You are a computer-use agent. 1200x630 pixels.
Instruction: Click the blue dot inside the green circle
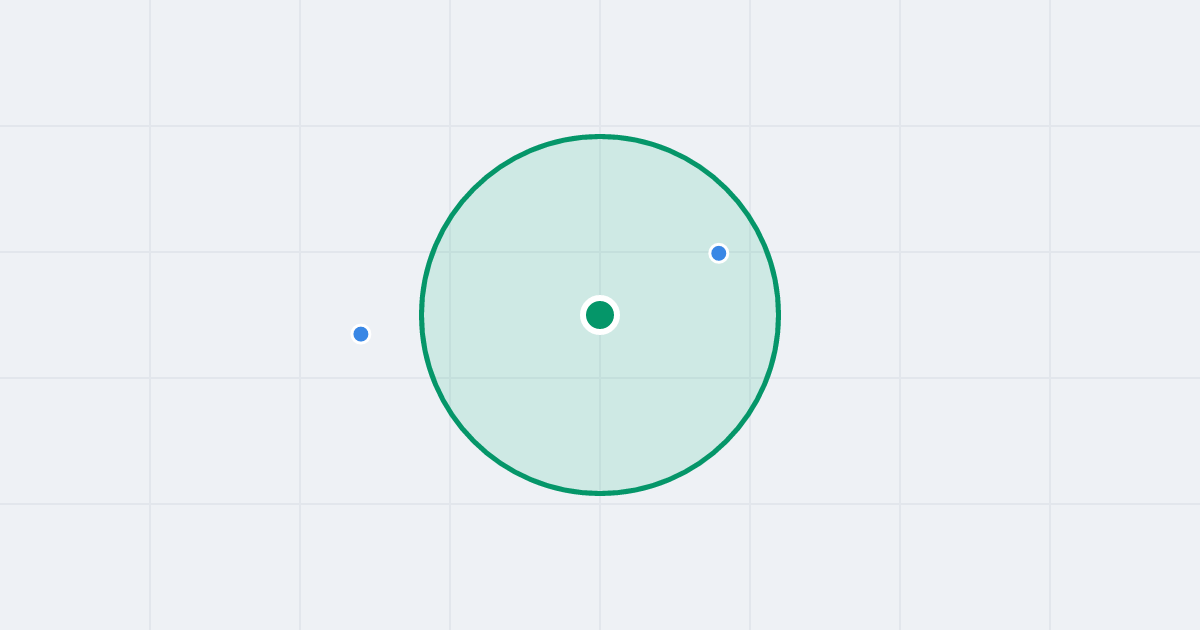[x=718, y=253]
